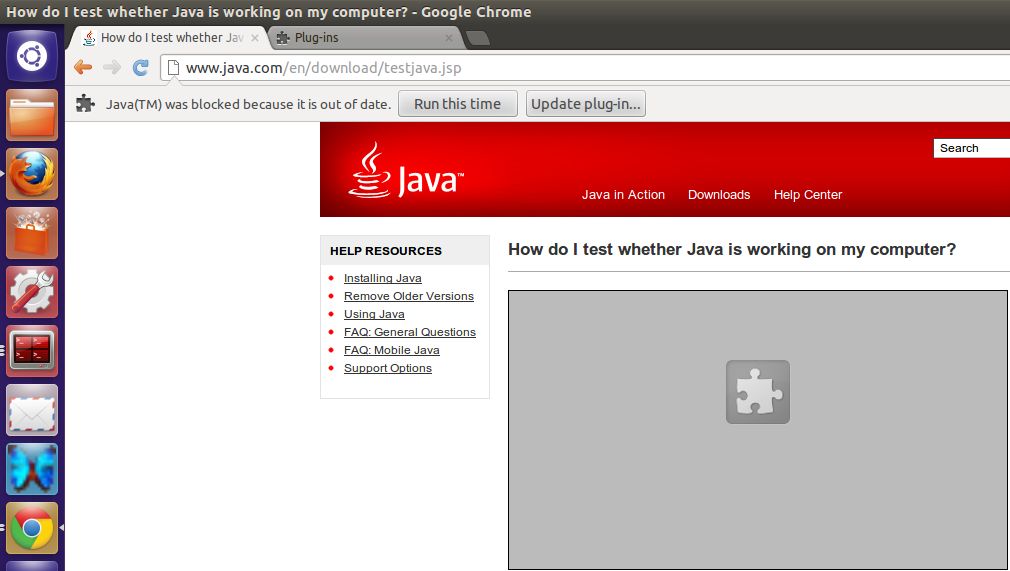Image resolution: width=1010 pixels, height=571 pixels.
Task: Open the red terminal grid launcher icon
Action: pyautogui.click(x=32, y=351)
